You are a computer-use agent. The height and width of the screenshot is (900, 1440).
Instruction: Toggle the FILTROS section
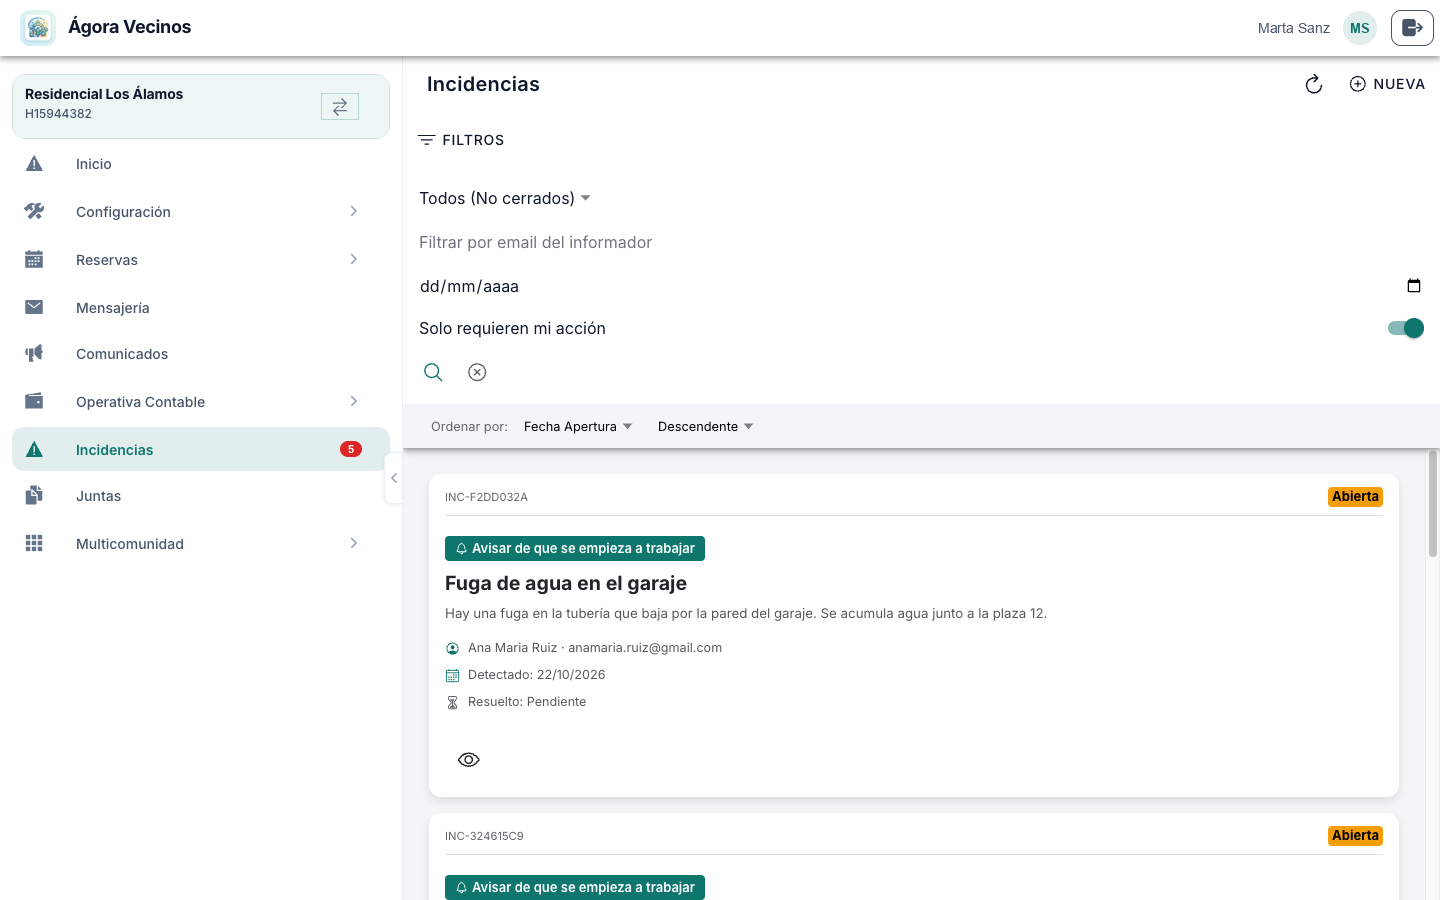click(x=461, y=140)
